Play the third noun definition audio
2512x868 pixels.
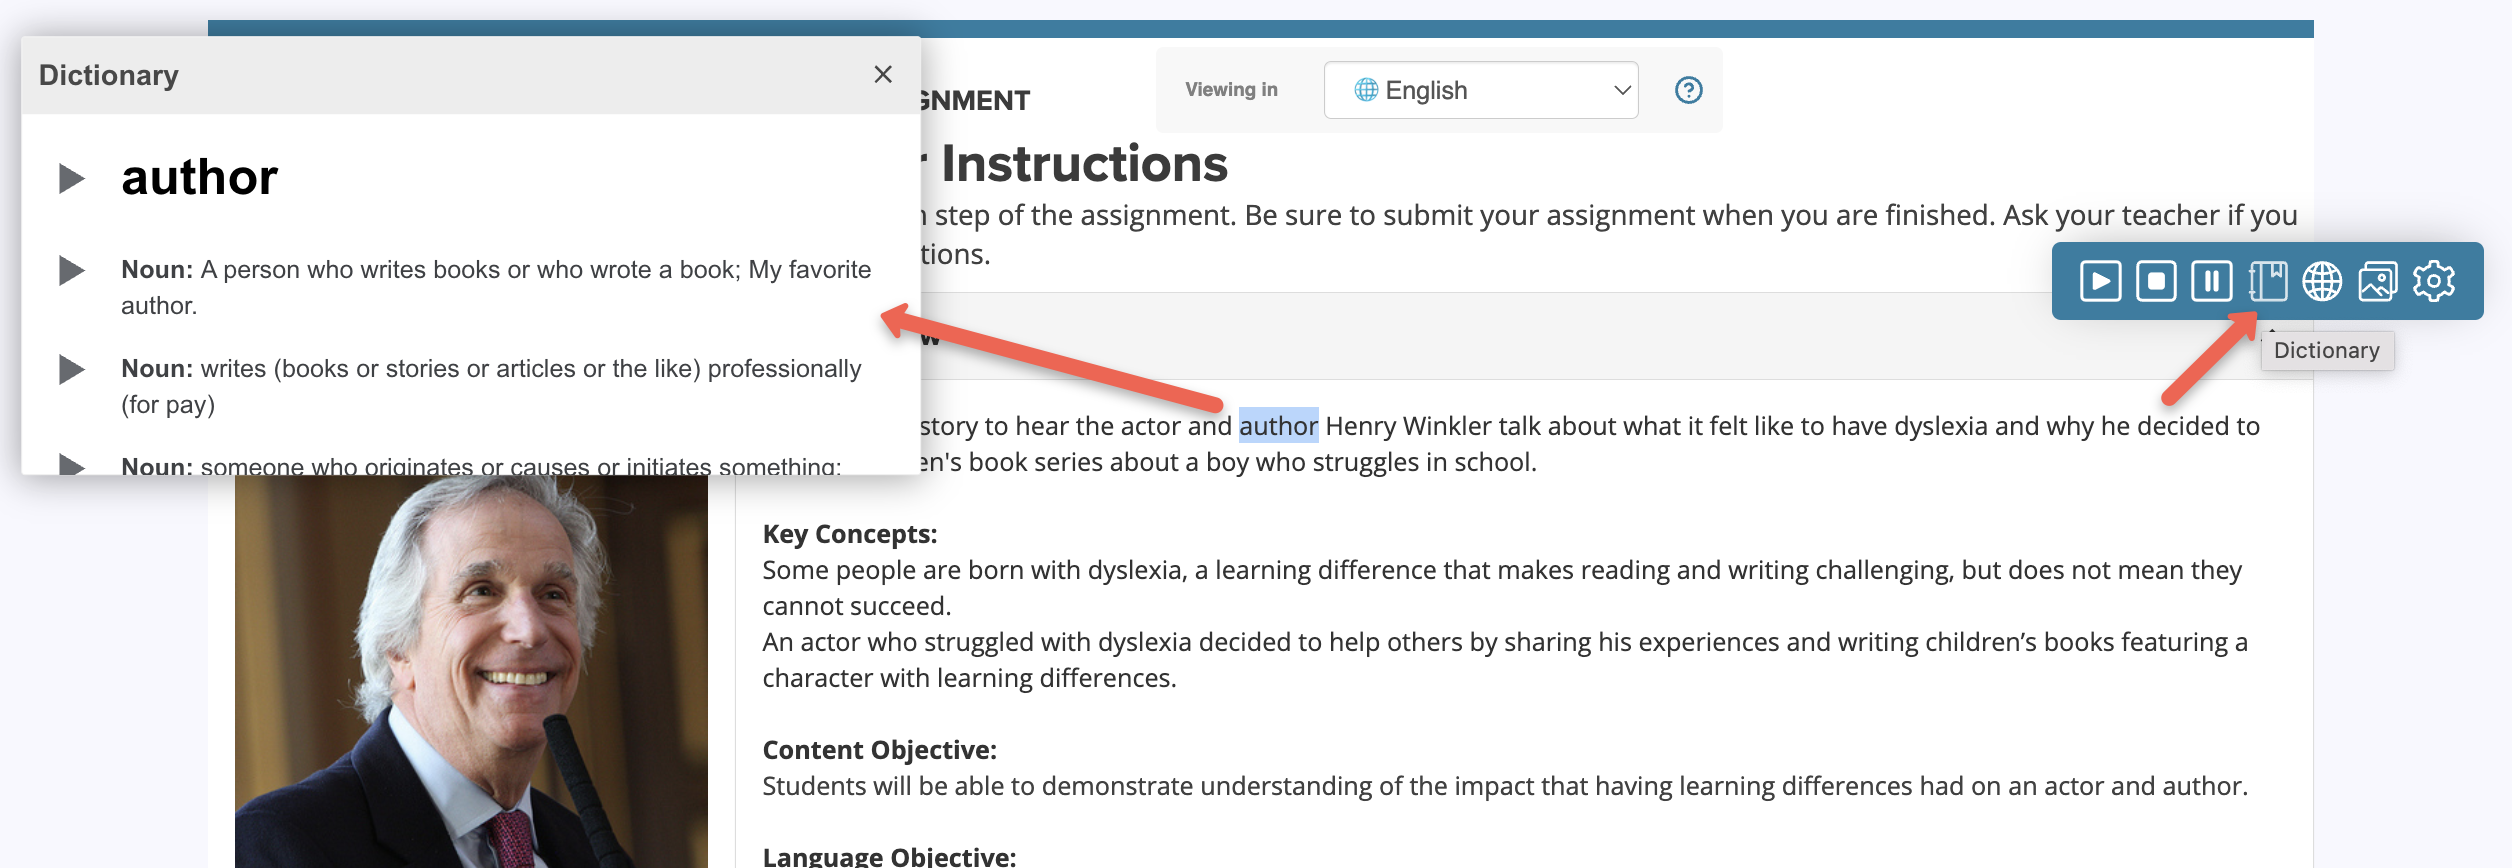coord(71,464)
